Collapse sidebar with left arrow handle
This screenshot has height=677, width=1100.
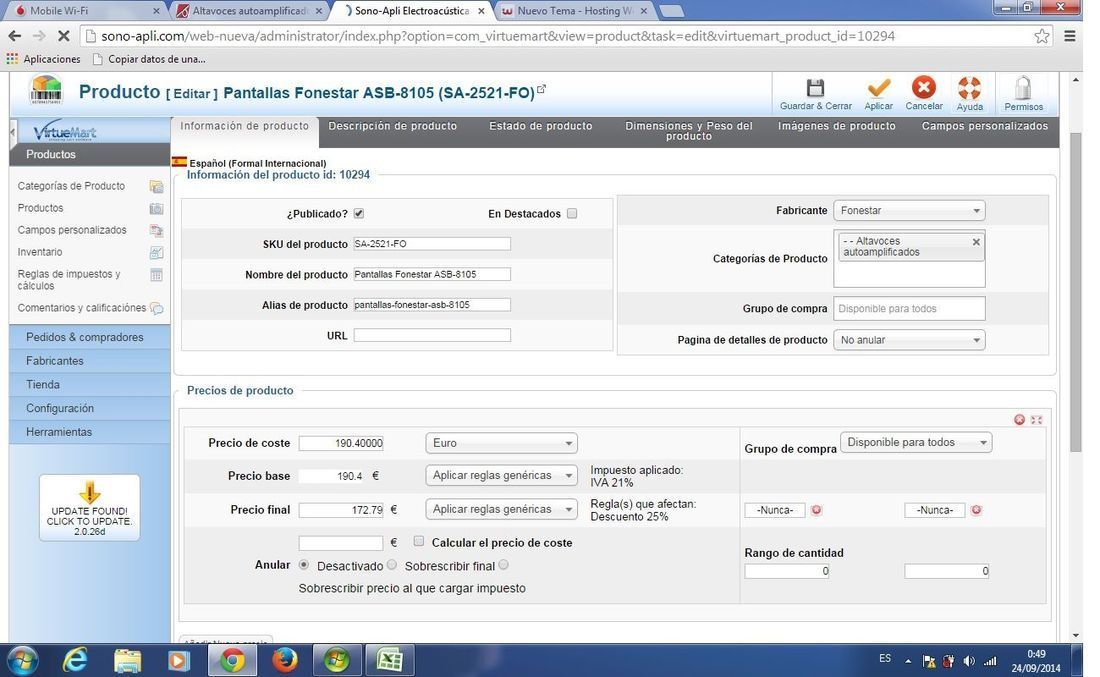(12, 132)
